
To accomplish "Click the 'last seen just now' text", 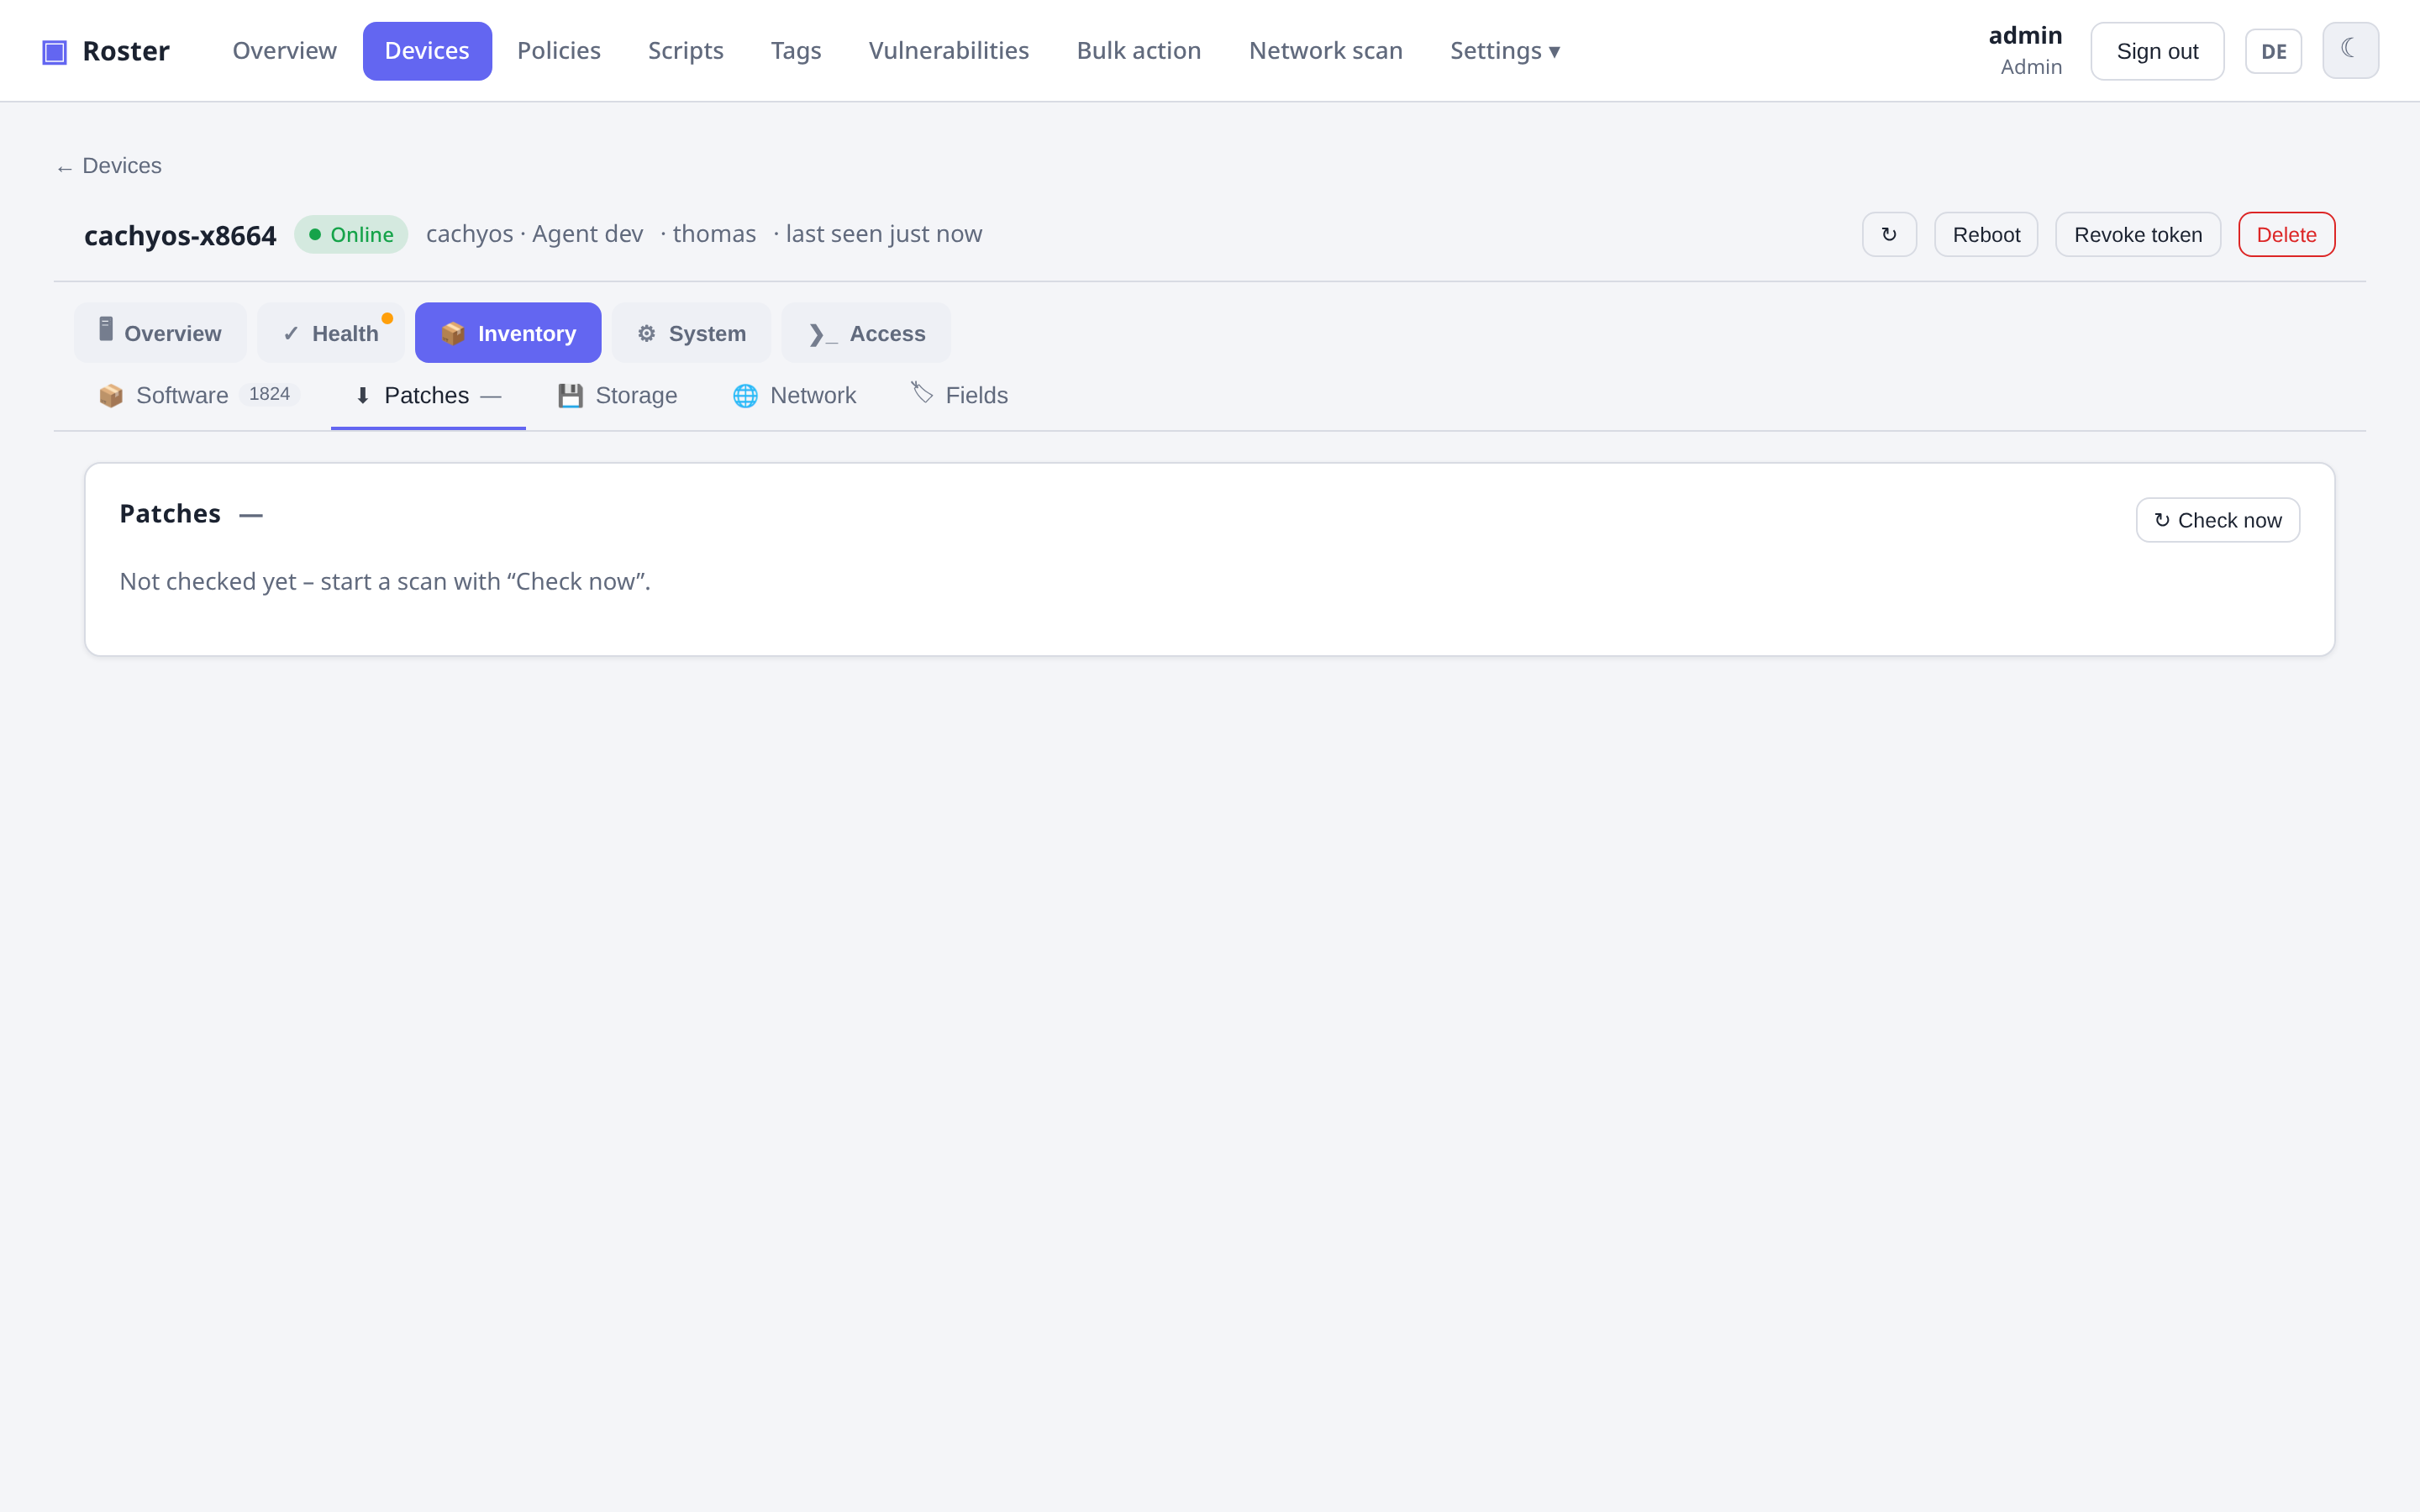I will click(884, 234).
